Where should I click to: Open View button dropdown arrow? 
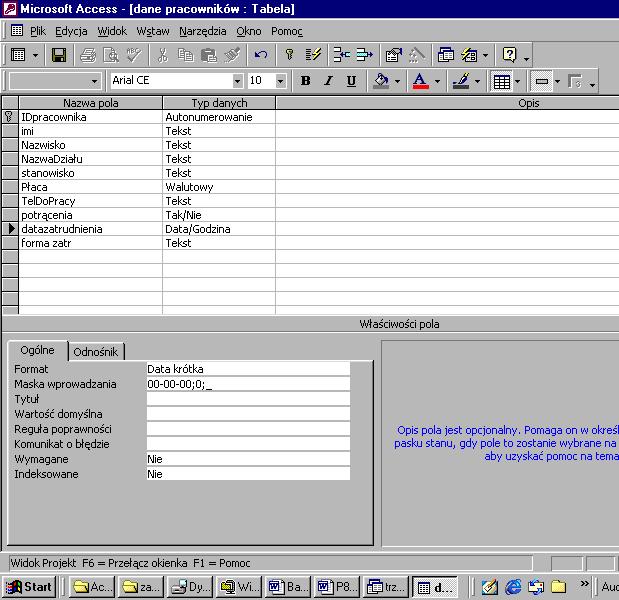pyautogui.click(x=35, y=55)
